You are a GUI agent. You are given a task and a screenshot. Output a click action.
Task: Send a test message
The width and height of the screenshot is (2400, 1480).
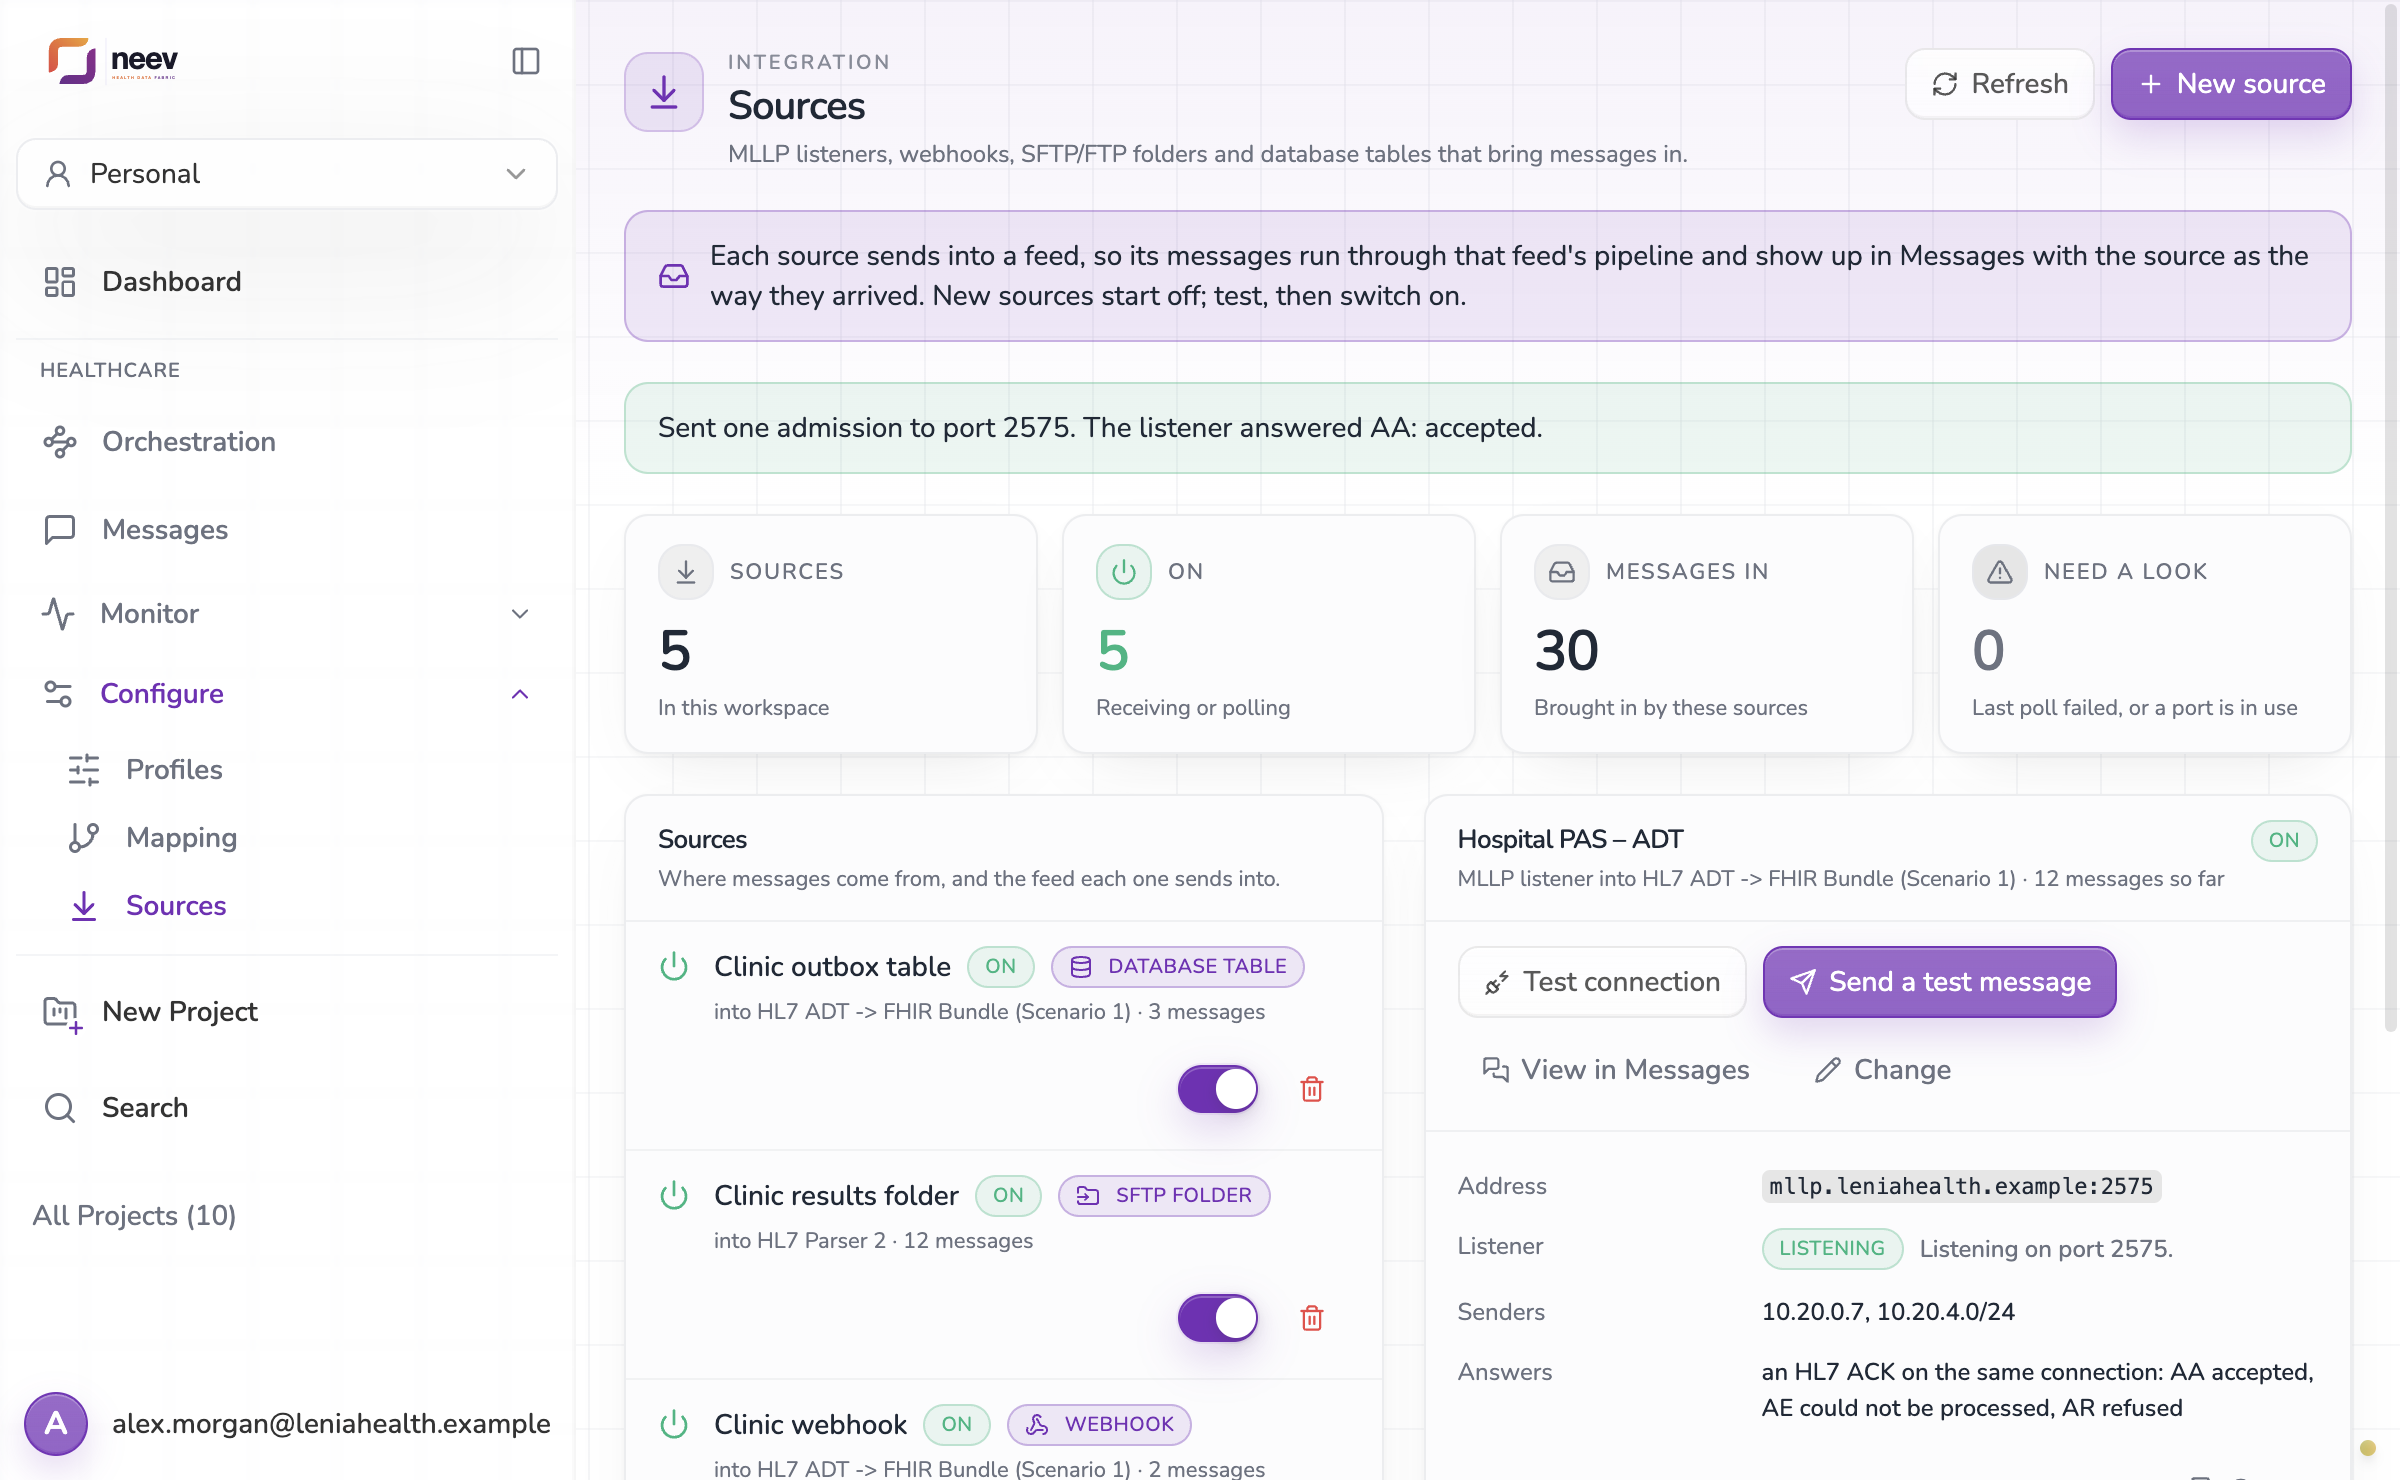tap(1939, 982)
